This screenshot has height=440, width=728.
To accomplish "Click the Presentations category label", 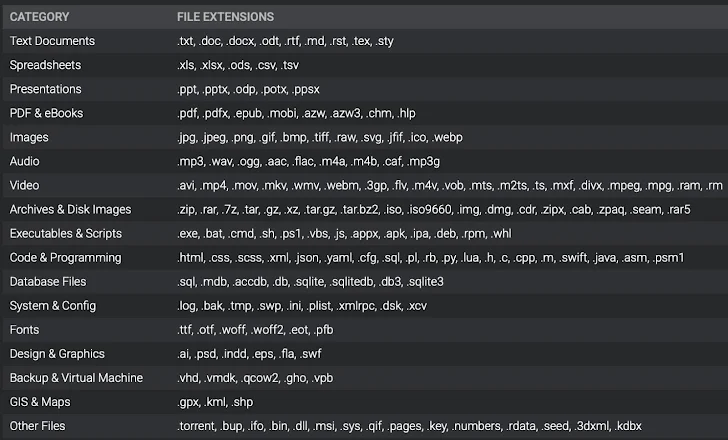I will coord(46,89).
